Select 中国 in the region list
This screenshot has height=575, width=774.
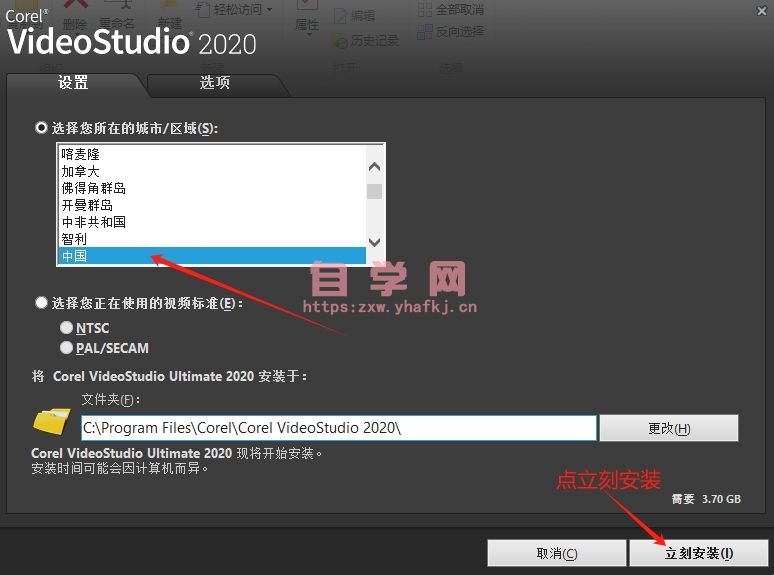(75, 257)
